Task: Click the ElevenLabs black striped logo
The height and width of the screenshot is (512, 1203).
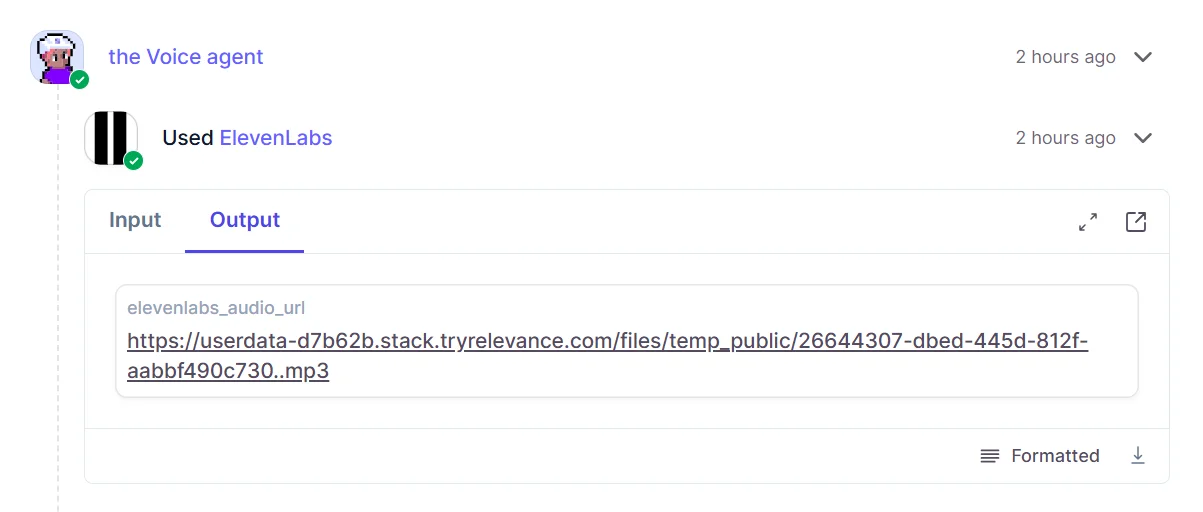Action: tap(110, 137)
